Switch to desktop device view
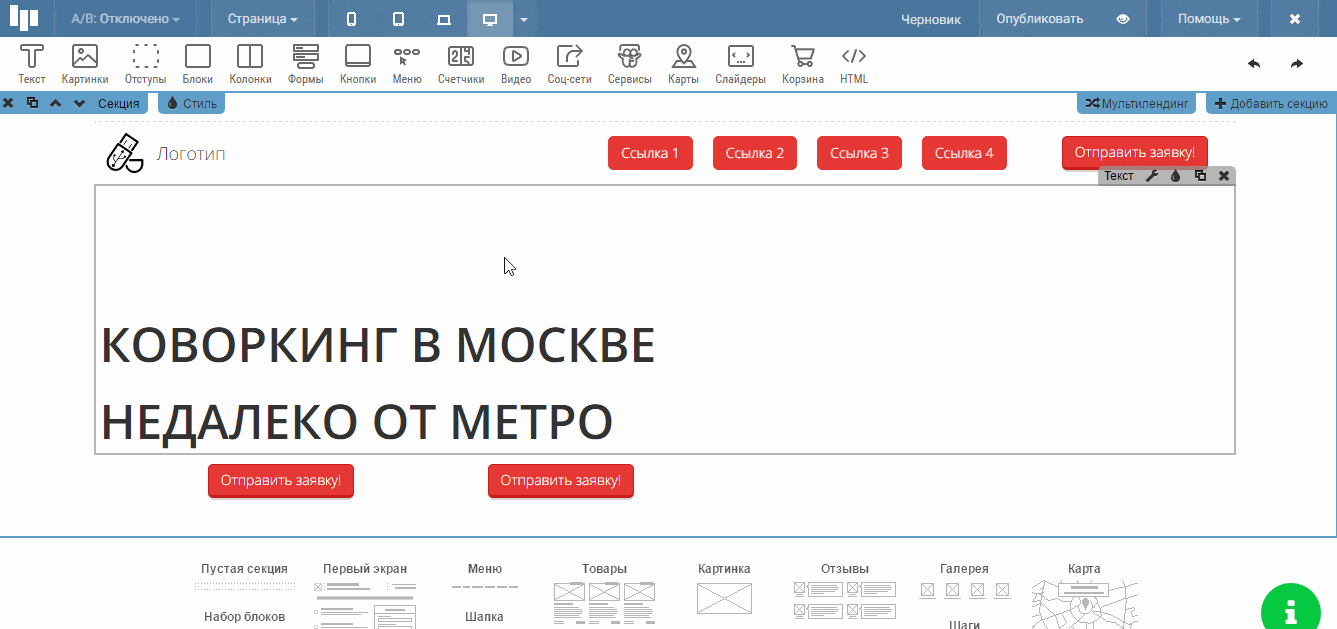 pyautogui.click(x=490, y=19)
